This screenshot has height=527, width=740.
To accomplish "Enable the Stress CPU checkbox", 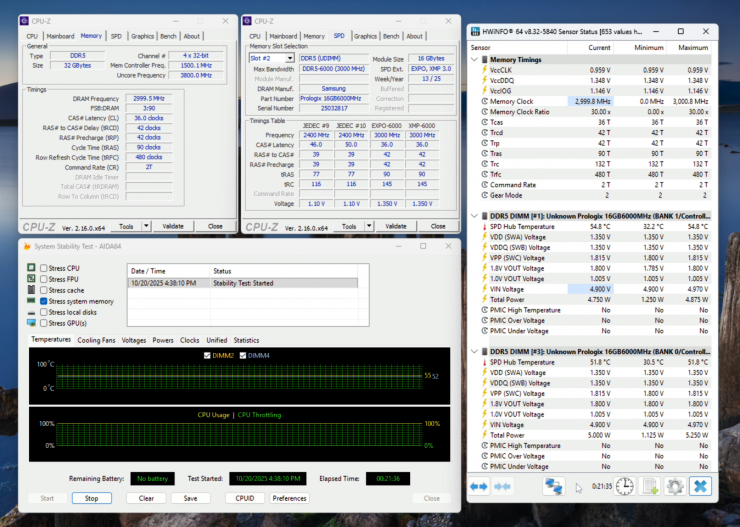I will pyautogui.click(x=44, y=268).
